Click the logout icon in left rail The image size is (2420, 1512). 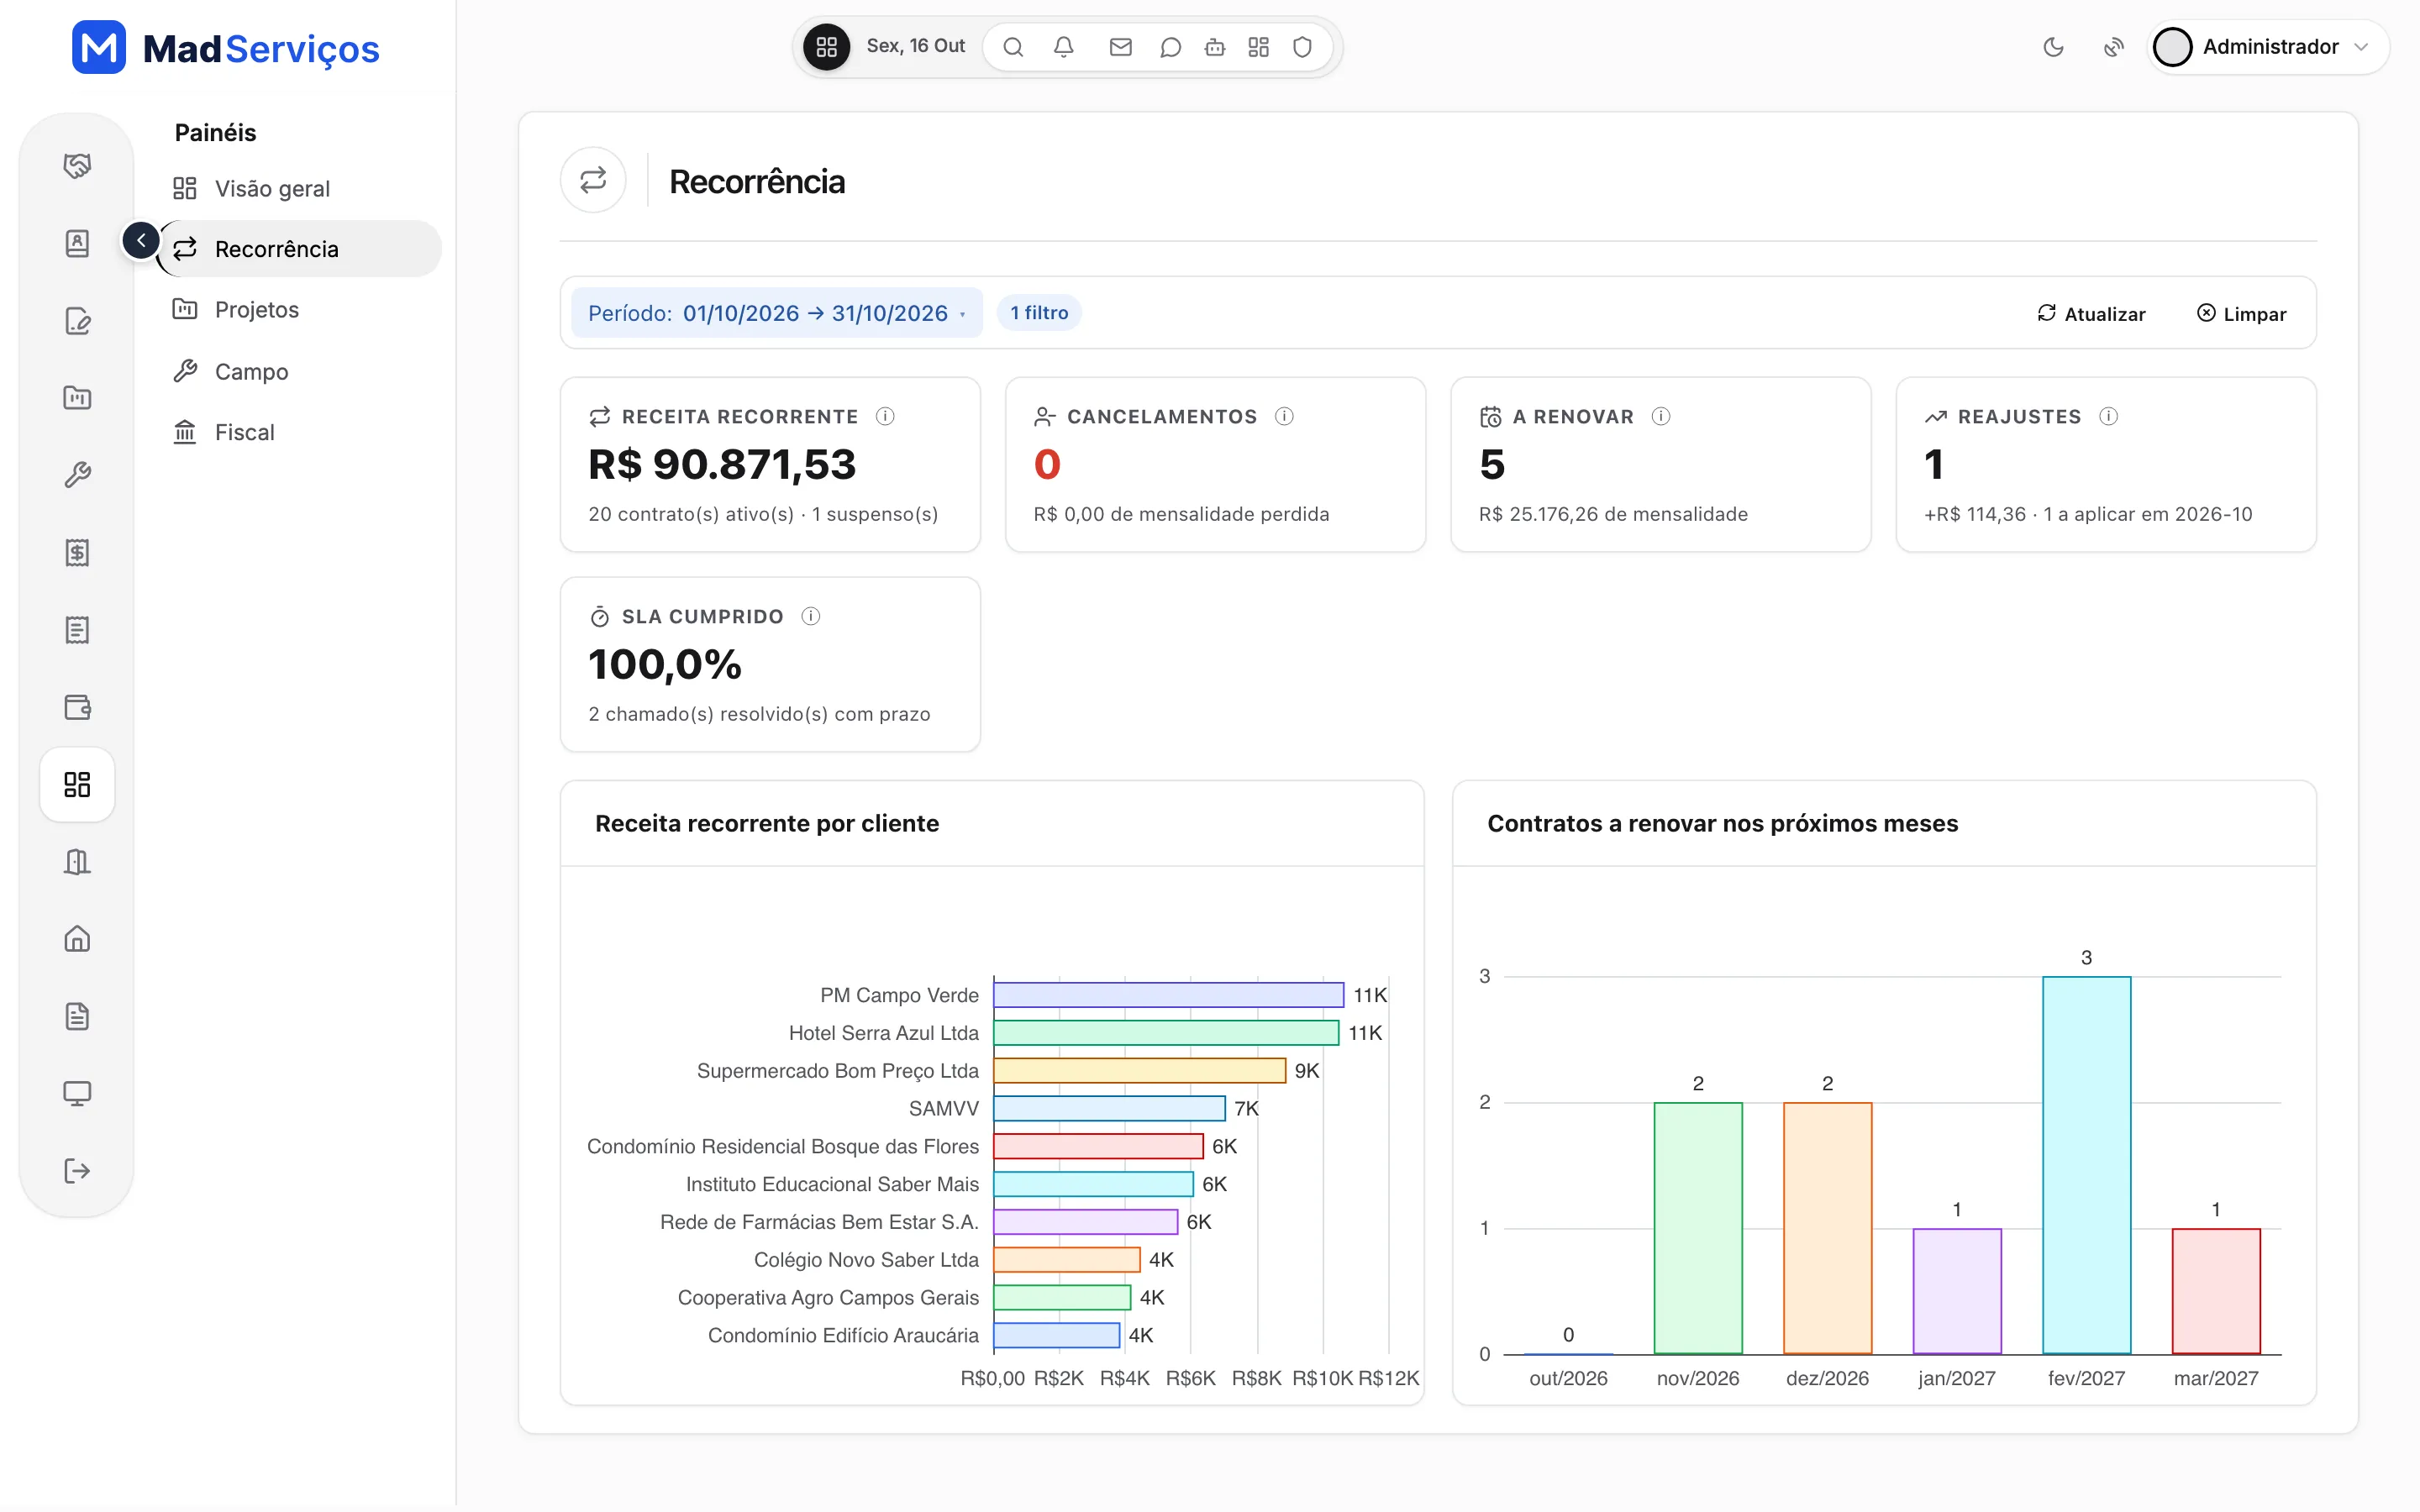[x=77, y=1171]
